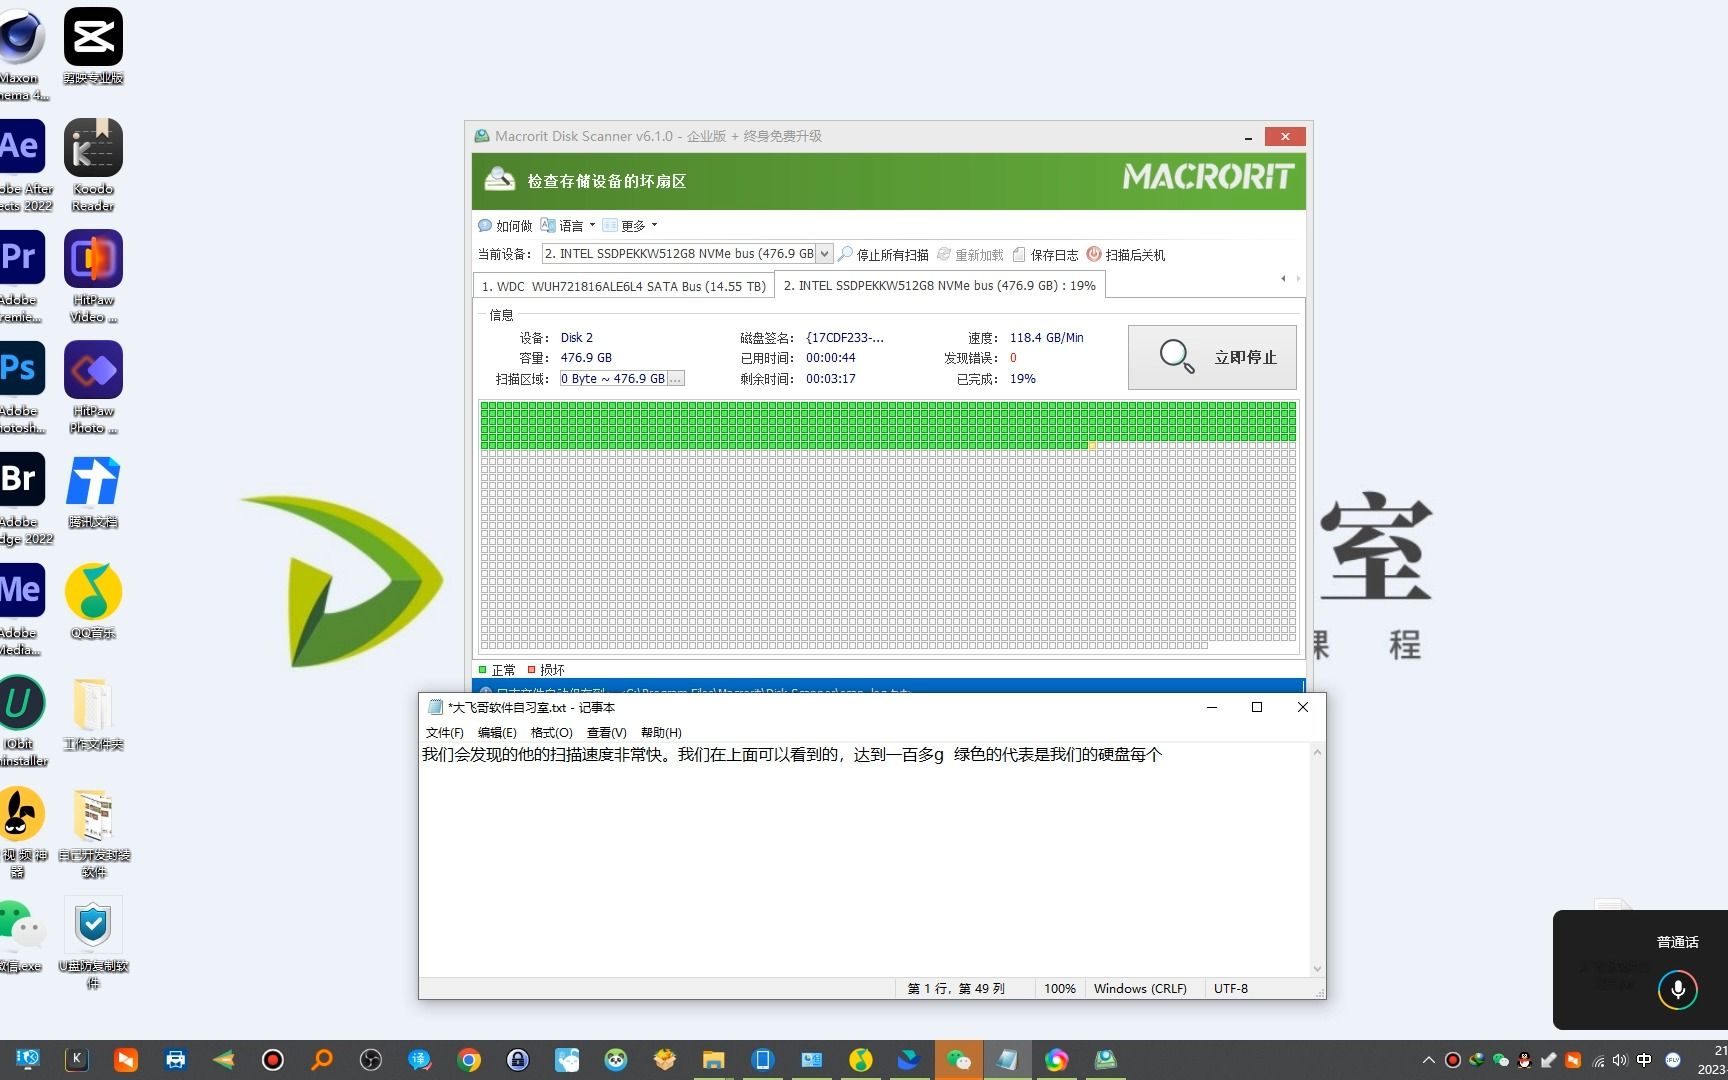Viewport: 1728px width, 1080px height.
Task: Click the green 正常 legend swatch
Action: (483, 670)
